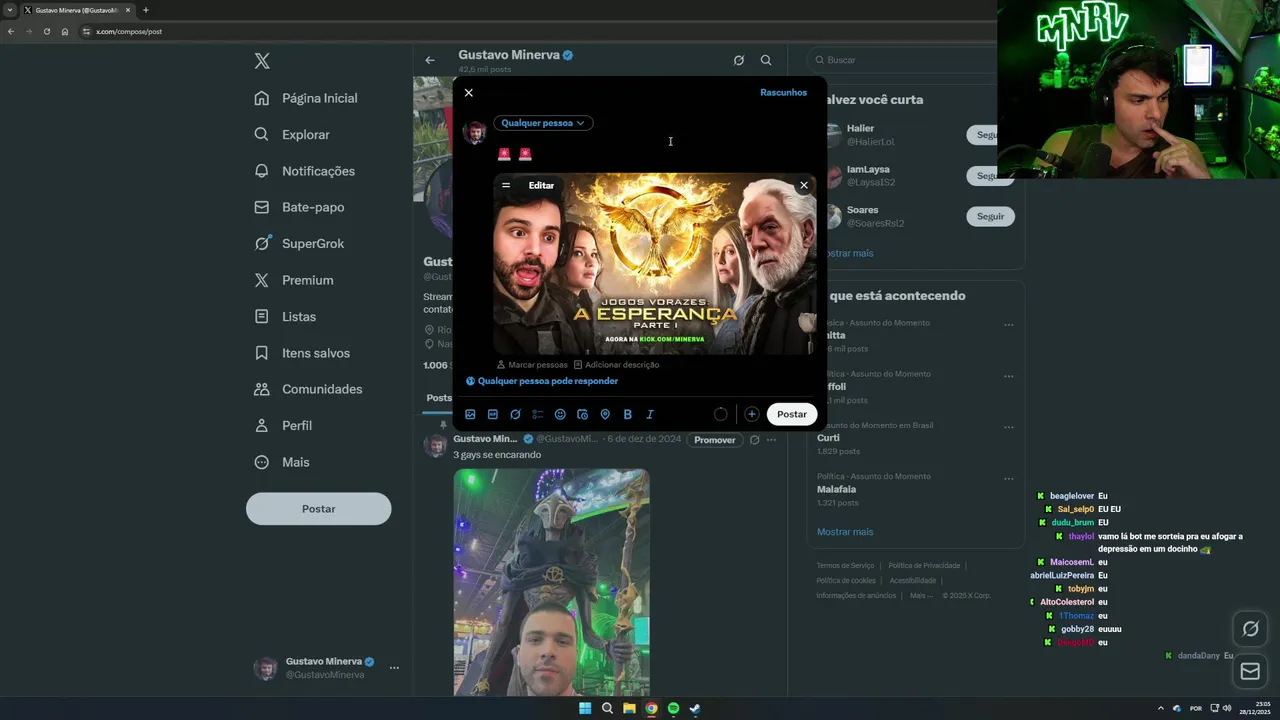Open Comunidades in sidebar
The image size is (1280, 720).
309,389
